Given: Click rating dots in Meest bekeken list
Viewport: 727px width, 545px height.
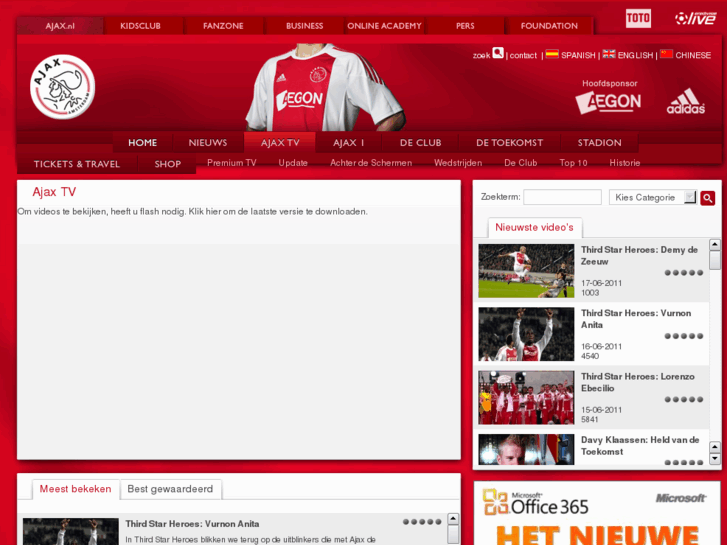Looking at the screenshot, I should click(422, 522).
